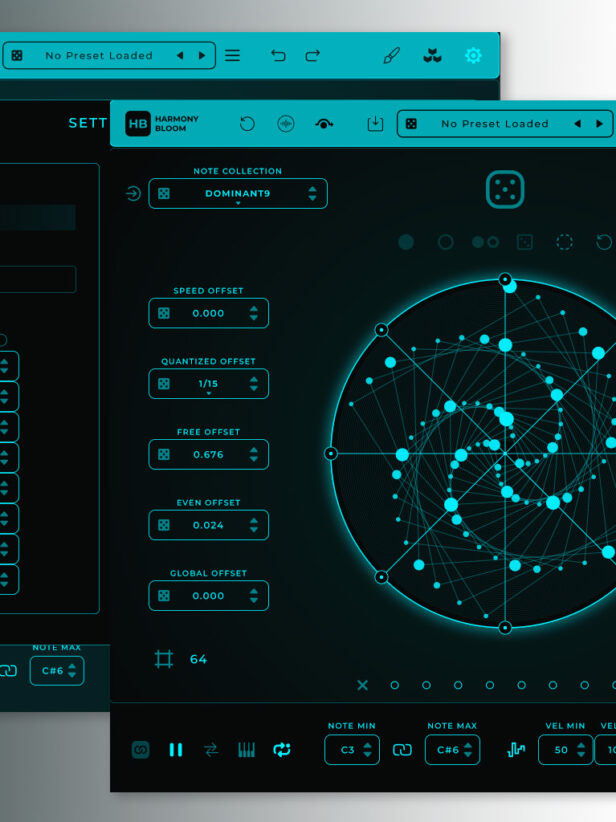Image resolution: width=616 pixels, height=822 pixels.
Task: Toggle the piano keyboard button in transport
Action: tap(246, 750)
